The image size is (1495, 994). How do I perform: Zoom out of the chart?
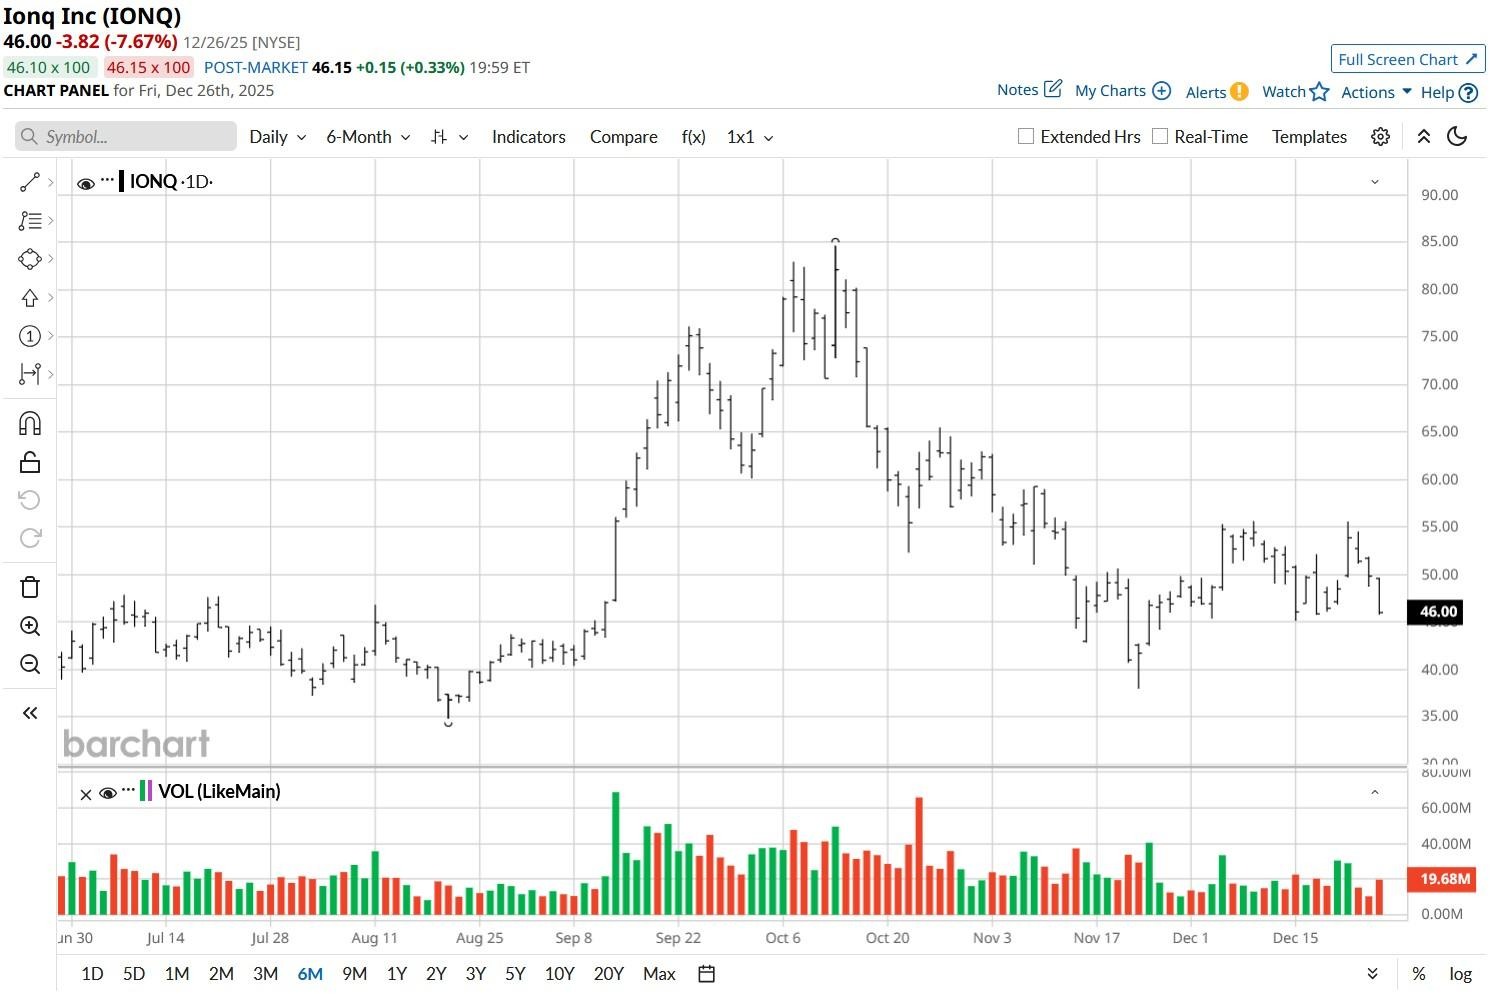30,664
